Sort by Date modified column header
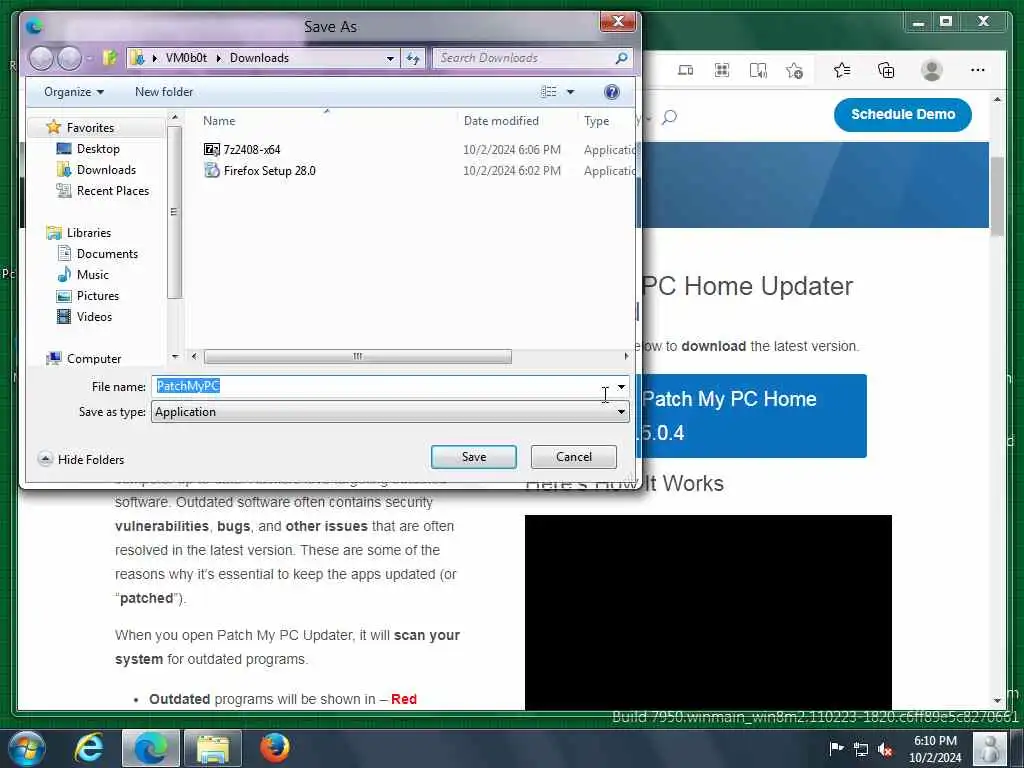The image size is (1024, 768). [501, 121]
